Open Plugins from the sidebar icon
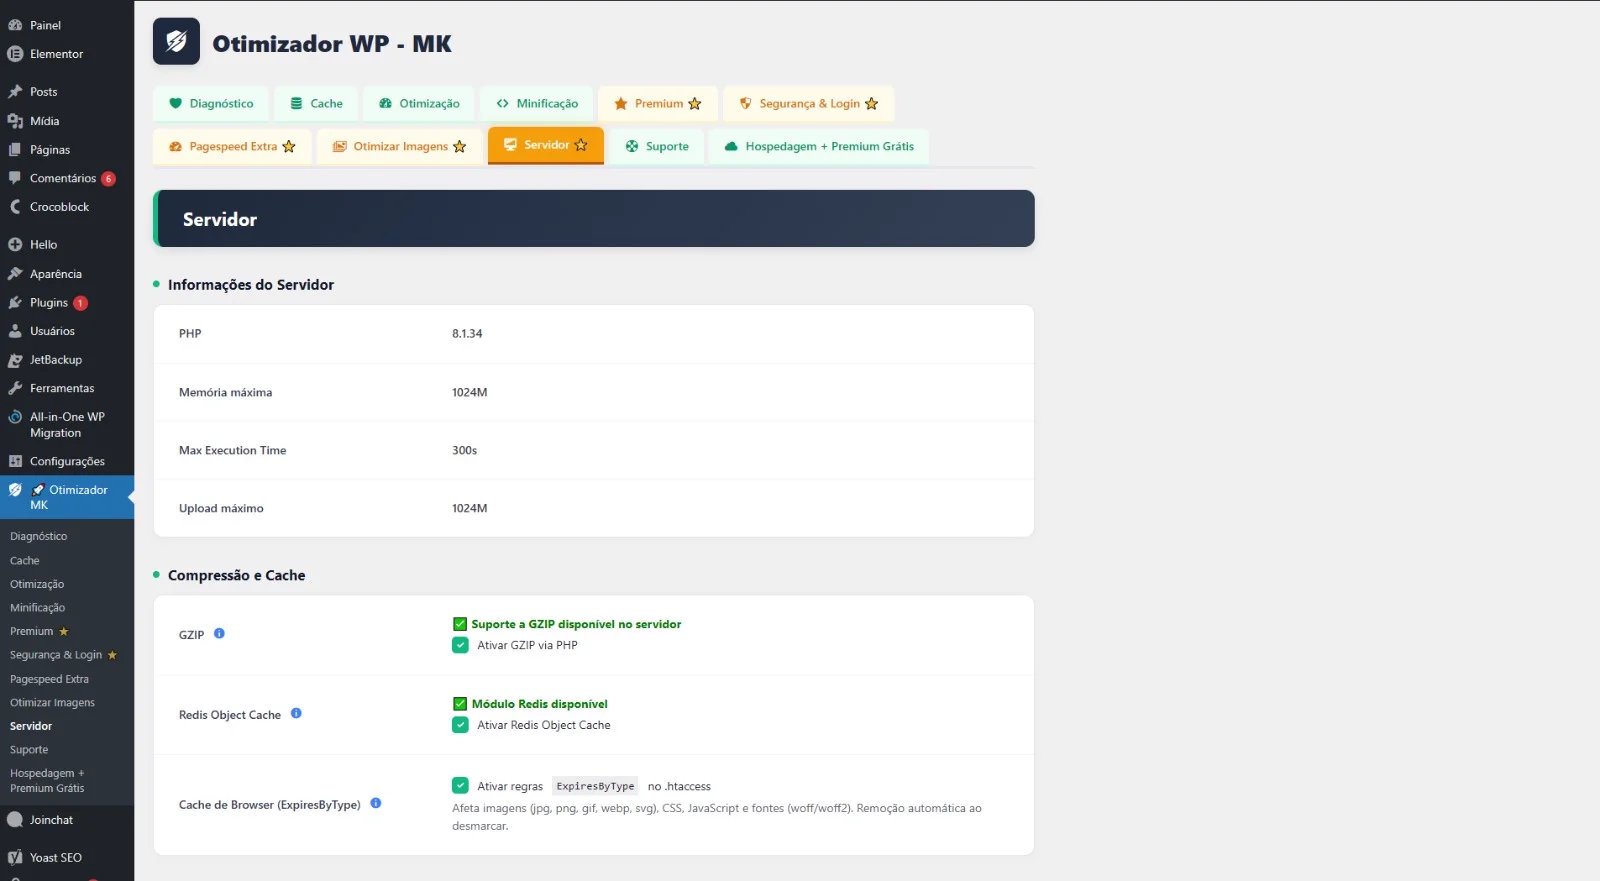Viewport: 1600px width, 881px height. 15,302
